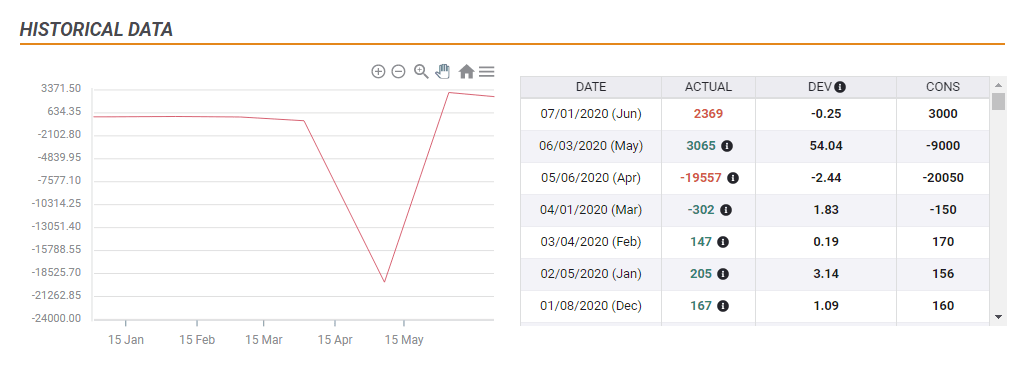Click the HISTORICAL DATA heading

click(96, 29)
